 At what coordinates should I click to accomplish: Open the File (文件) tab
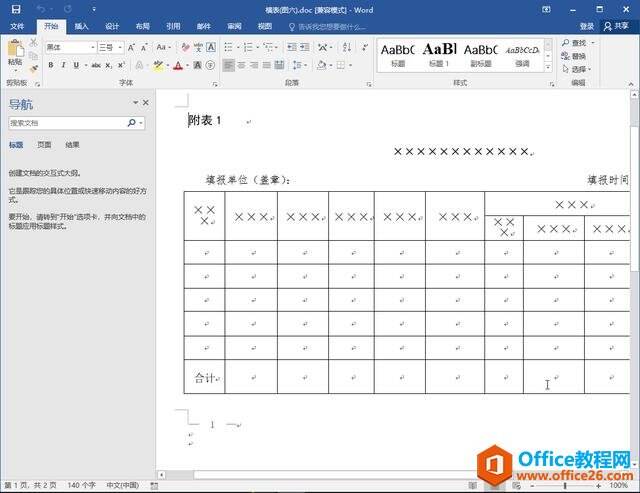(x=17, y=27)
